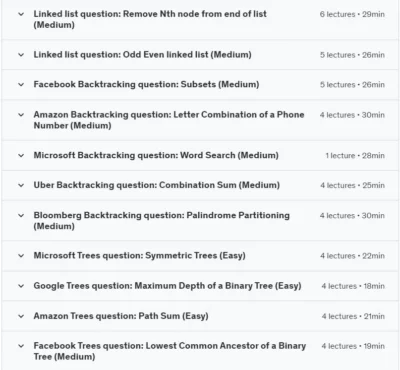The image size is (400, 370).
Task: Expand the Combination Sum section chevron
Action: click(x=21, y=185)
